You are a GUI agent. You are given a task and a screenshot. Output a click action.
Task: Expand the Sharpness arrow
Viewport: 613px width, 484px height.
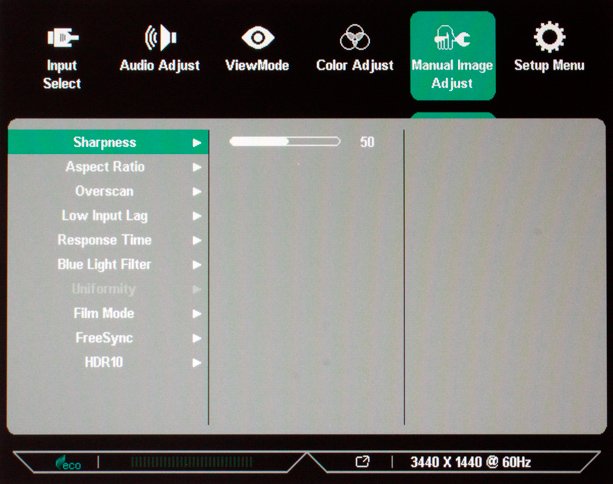197,143
